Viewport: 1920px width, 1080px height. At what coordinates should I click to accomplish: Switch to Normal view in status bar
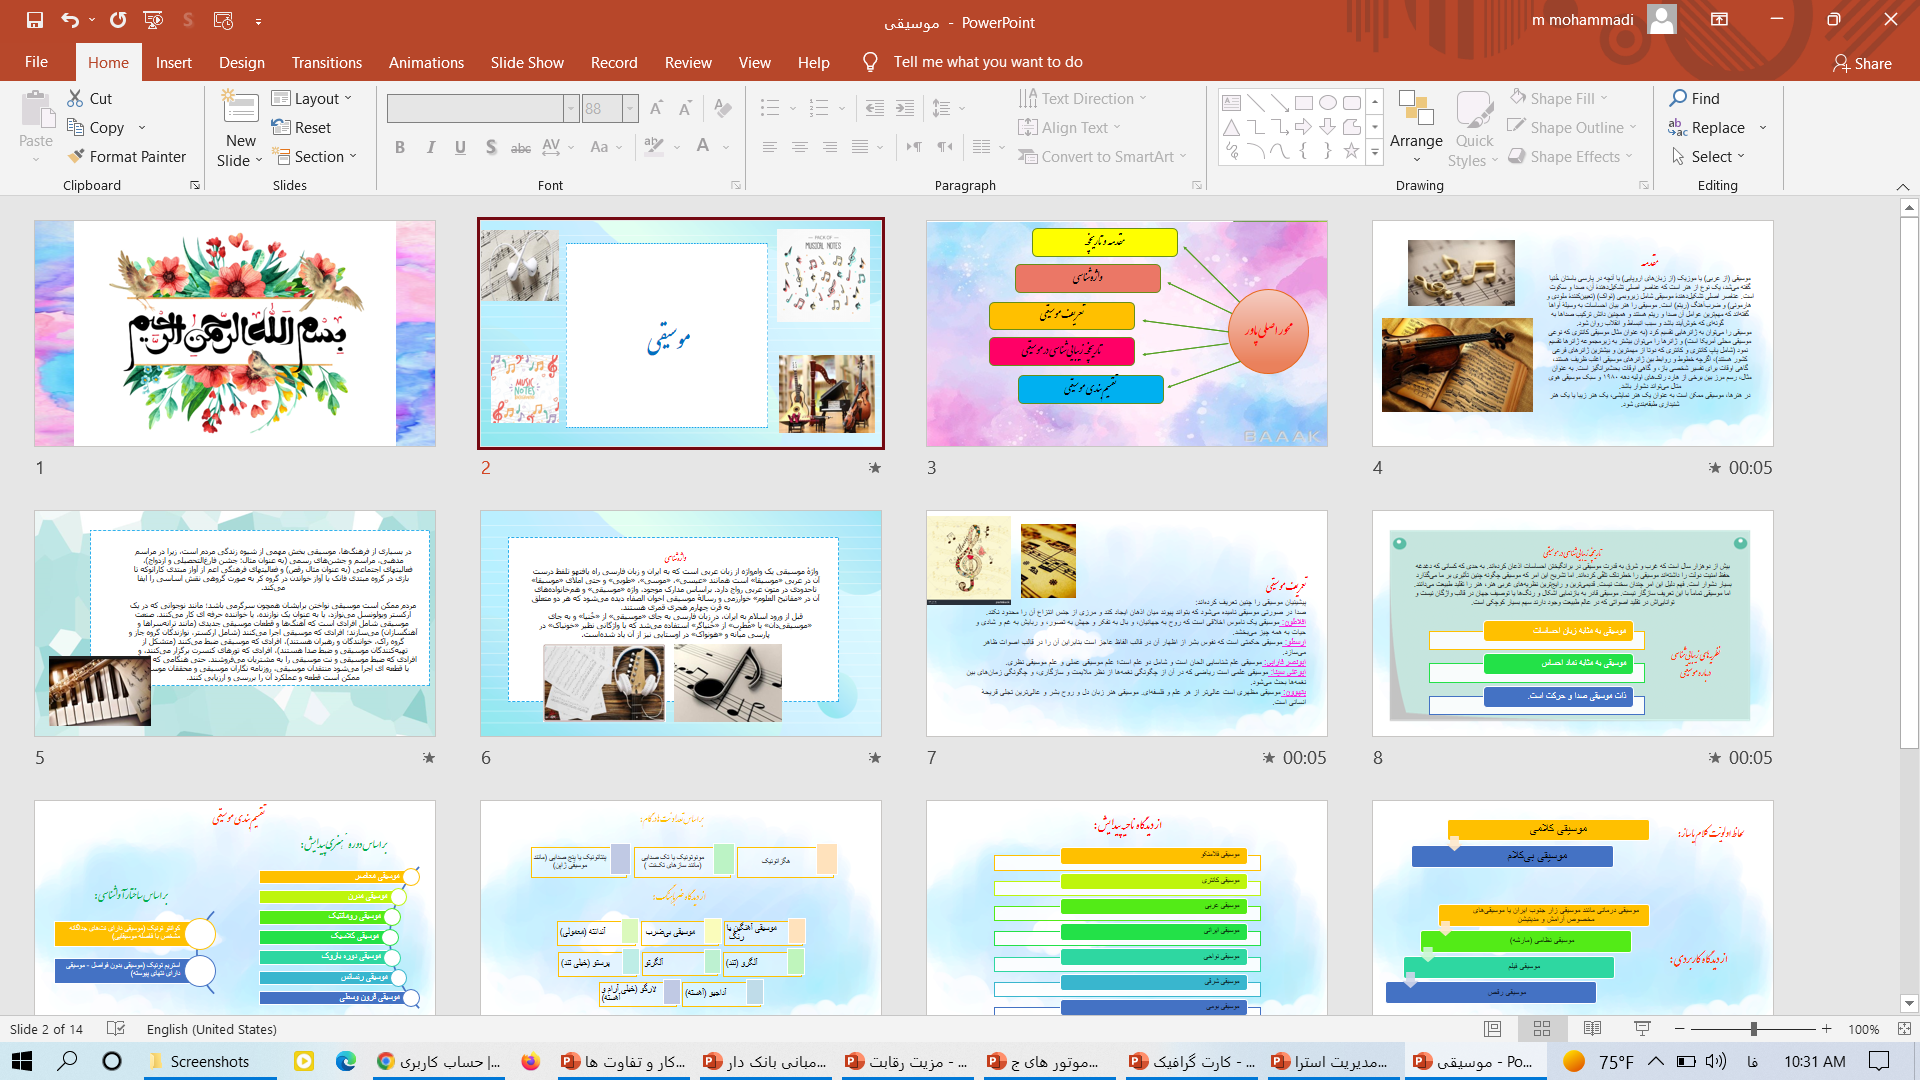[1493, 1029]
